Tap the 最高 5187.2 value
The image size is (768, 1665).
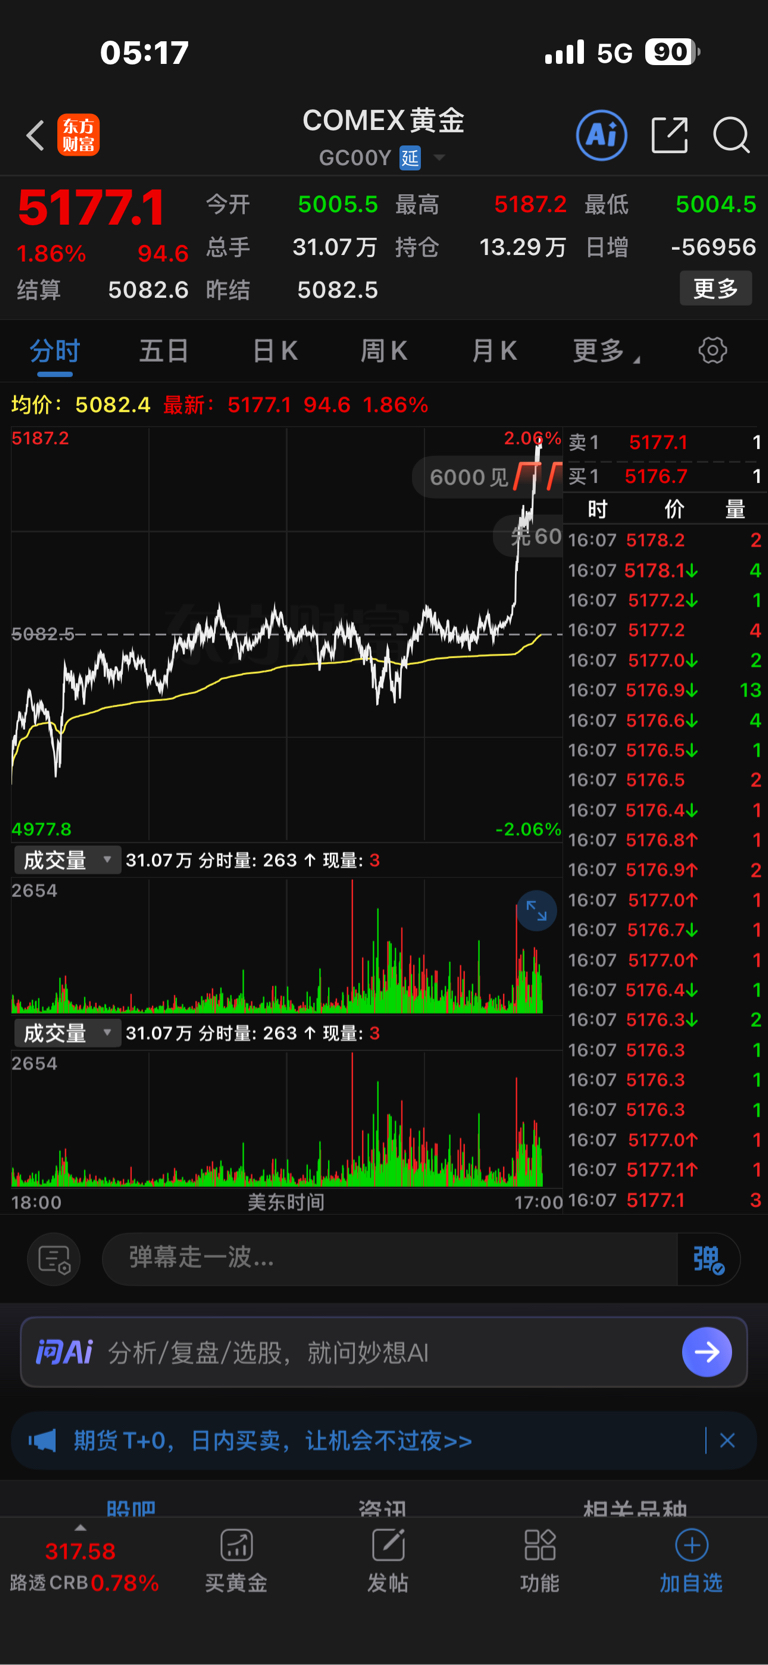coord(530,205)
